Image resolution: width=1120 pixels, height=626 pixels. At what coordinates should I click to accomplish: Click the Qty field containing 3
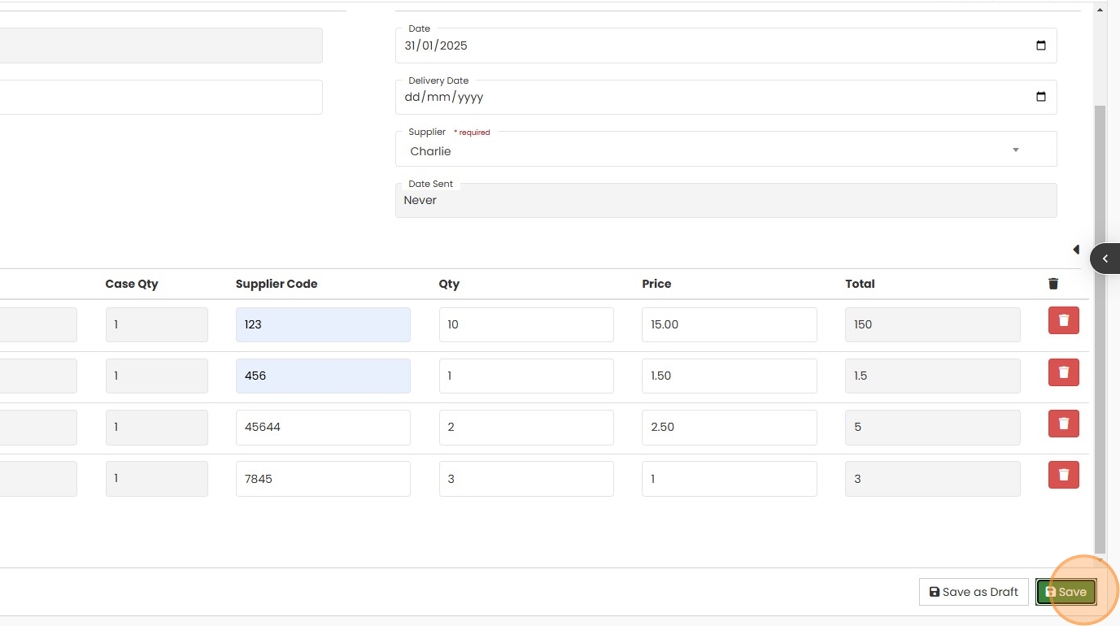coord(526,479)
